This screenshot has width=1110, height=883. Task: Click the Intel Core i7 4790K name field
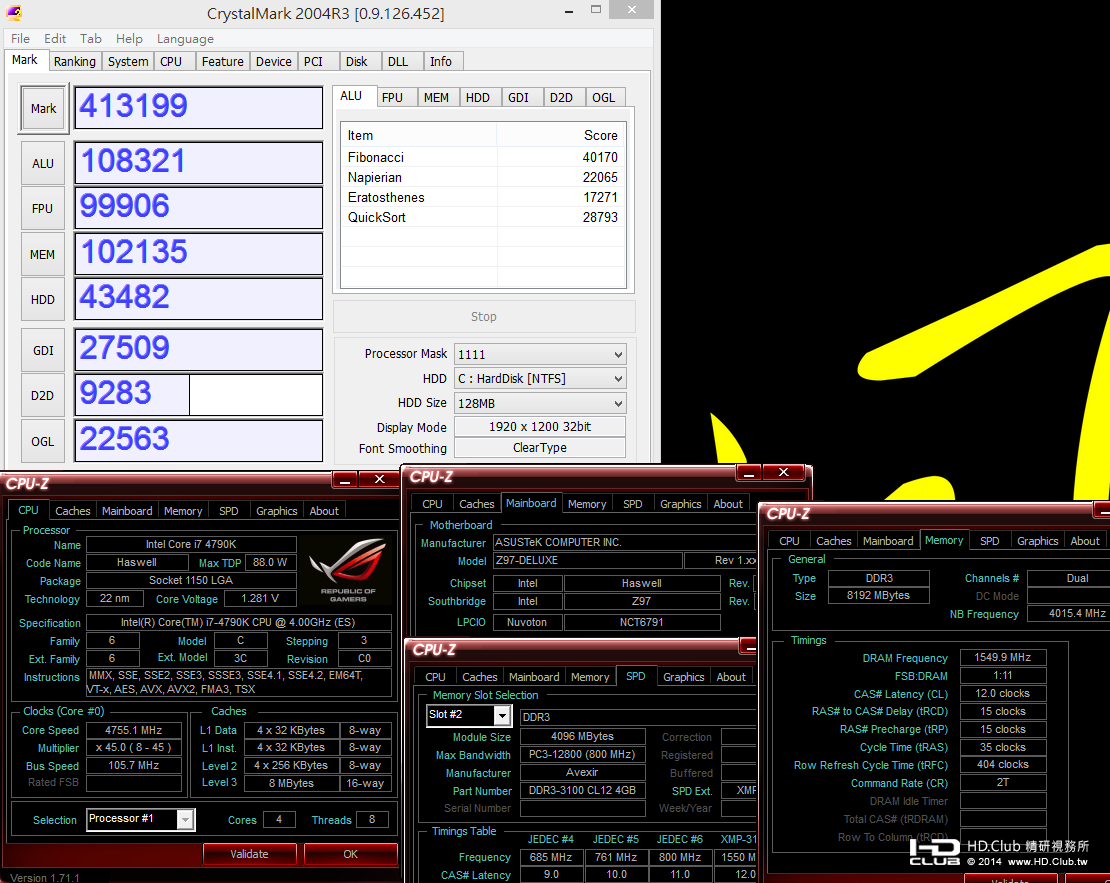pos(191,544)
